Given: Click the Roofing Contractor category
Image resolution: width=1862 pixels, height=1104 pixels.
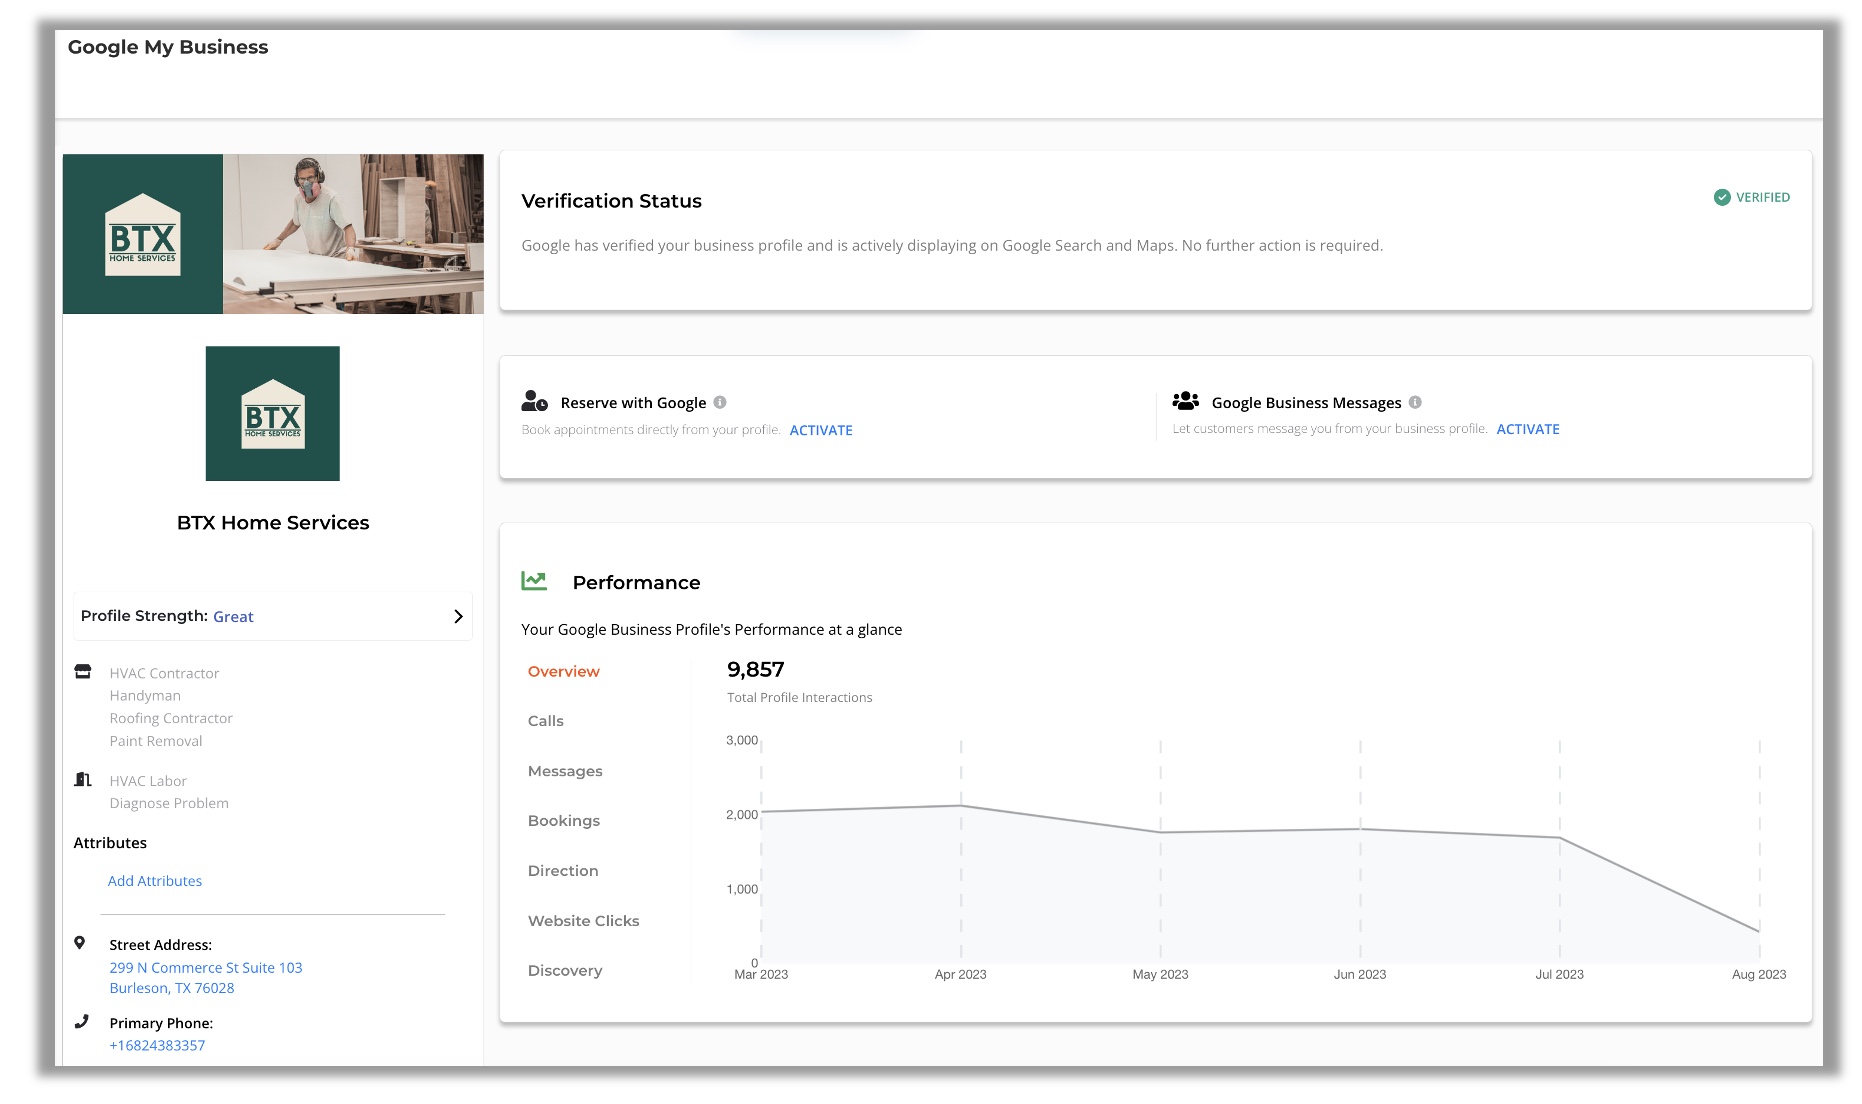Looking at the screenshot, I should [171, 718].
